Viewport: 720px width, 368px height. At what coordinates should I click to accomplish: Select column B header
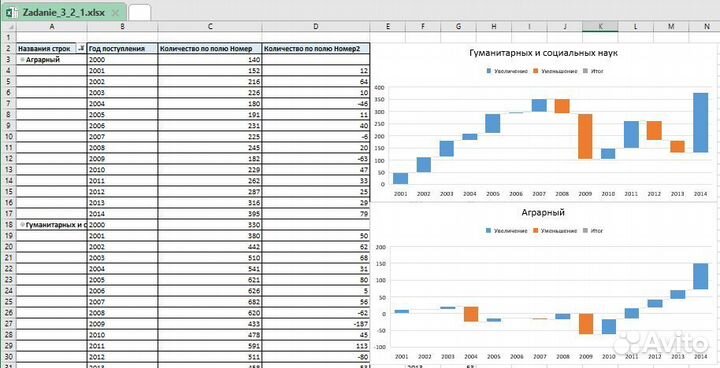pyautogui.click(x=122, y=27)
